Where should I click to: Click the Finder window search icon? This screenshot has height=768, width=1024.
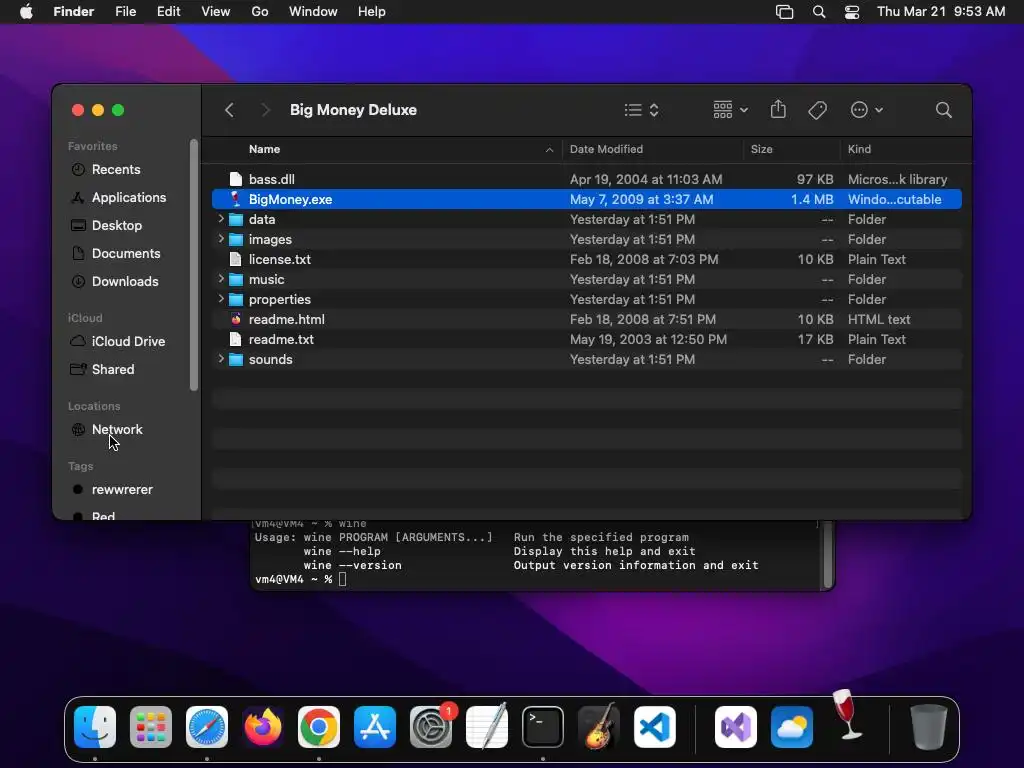[943, 110]
